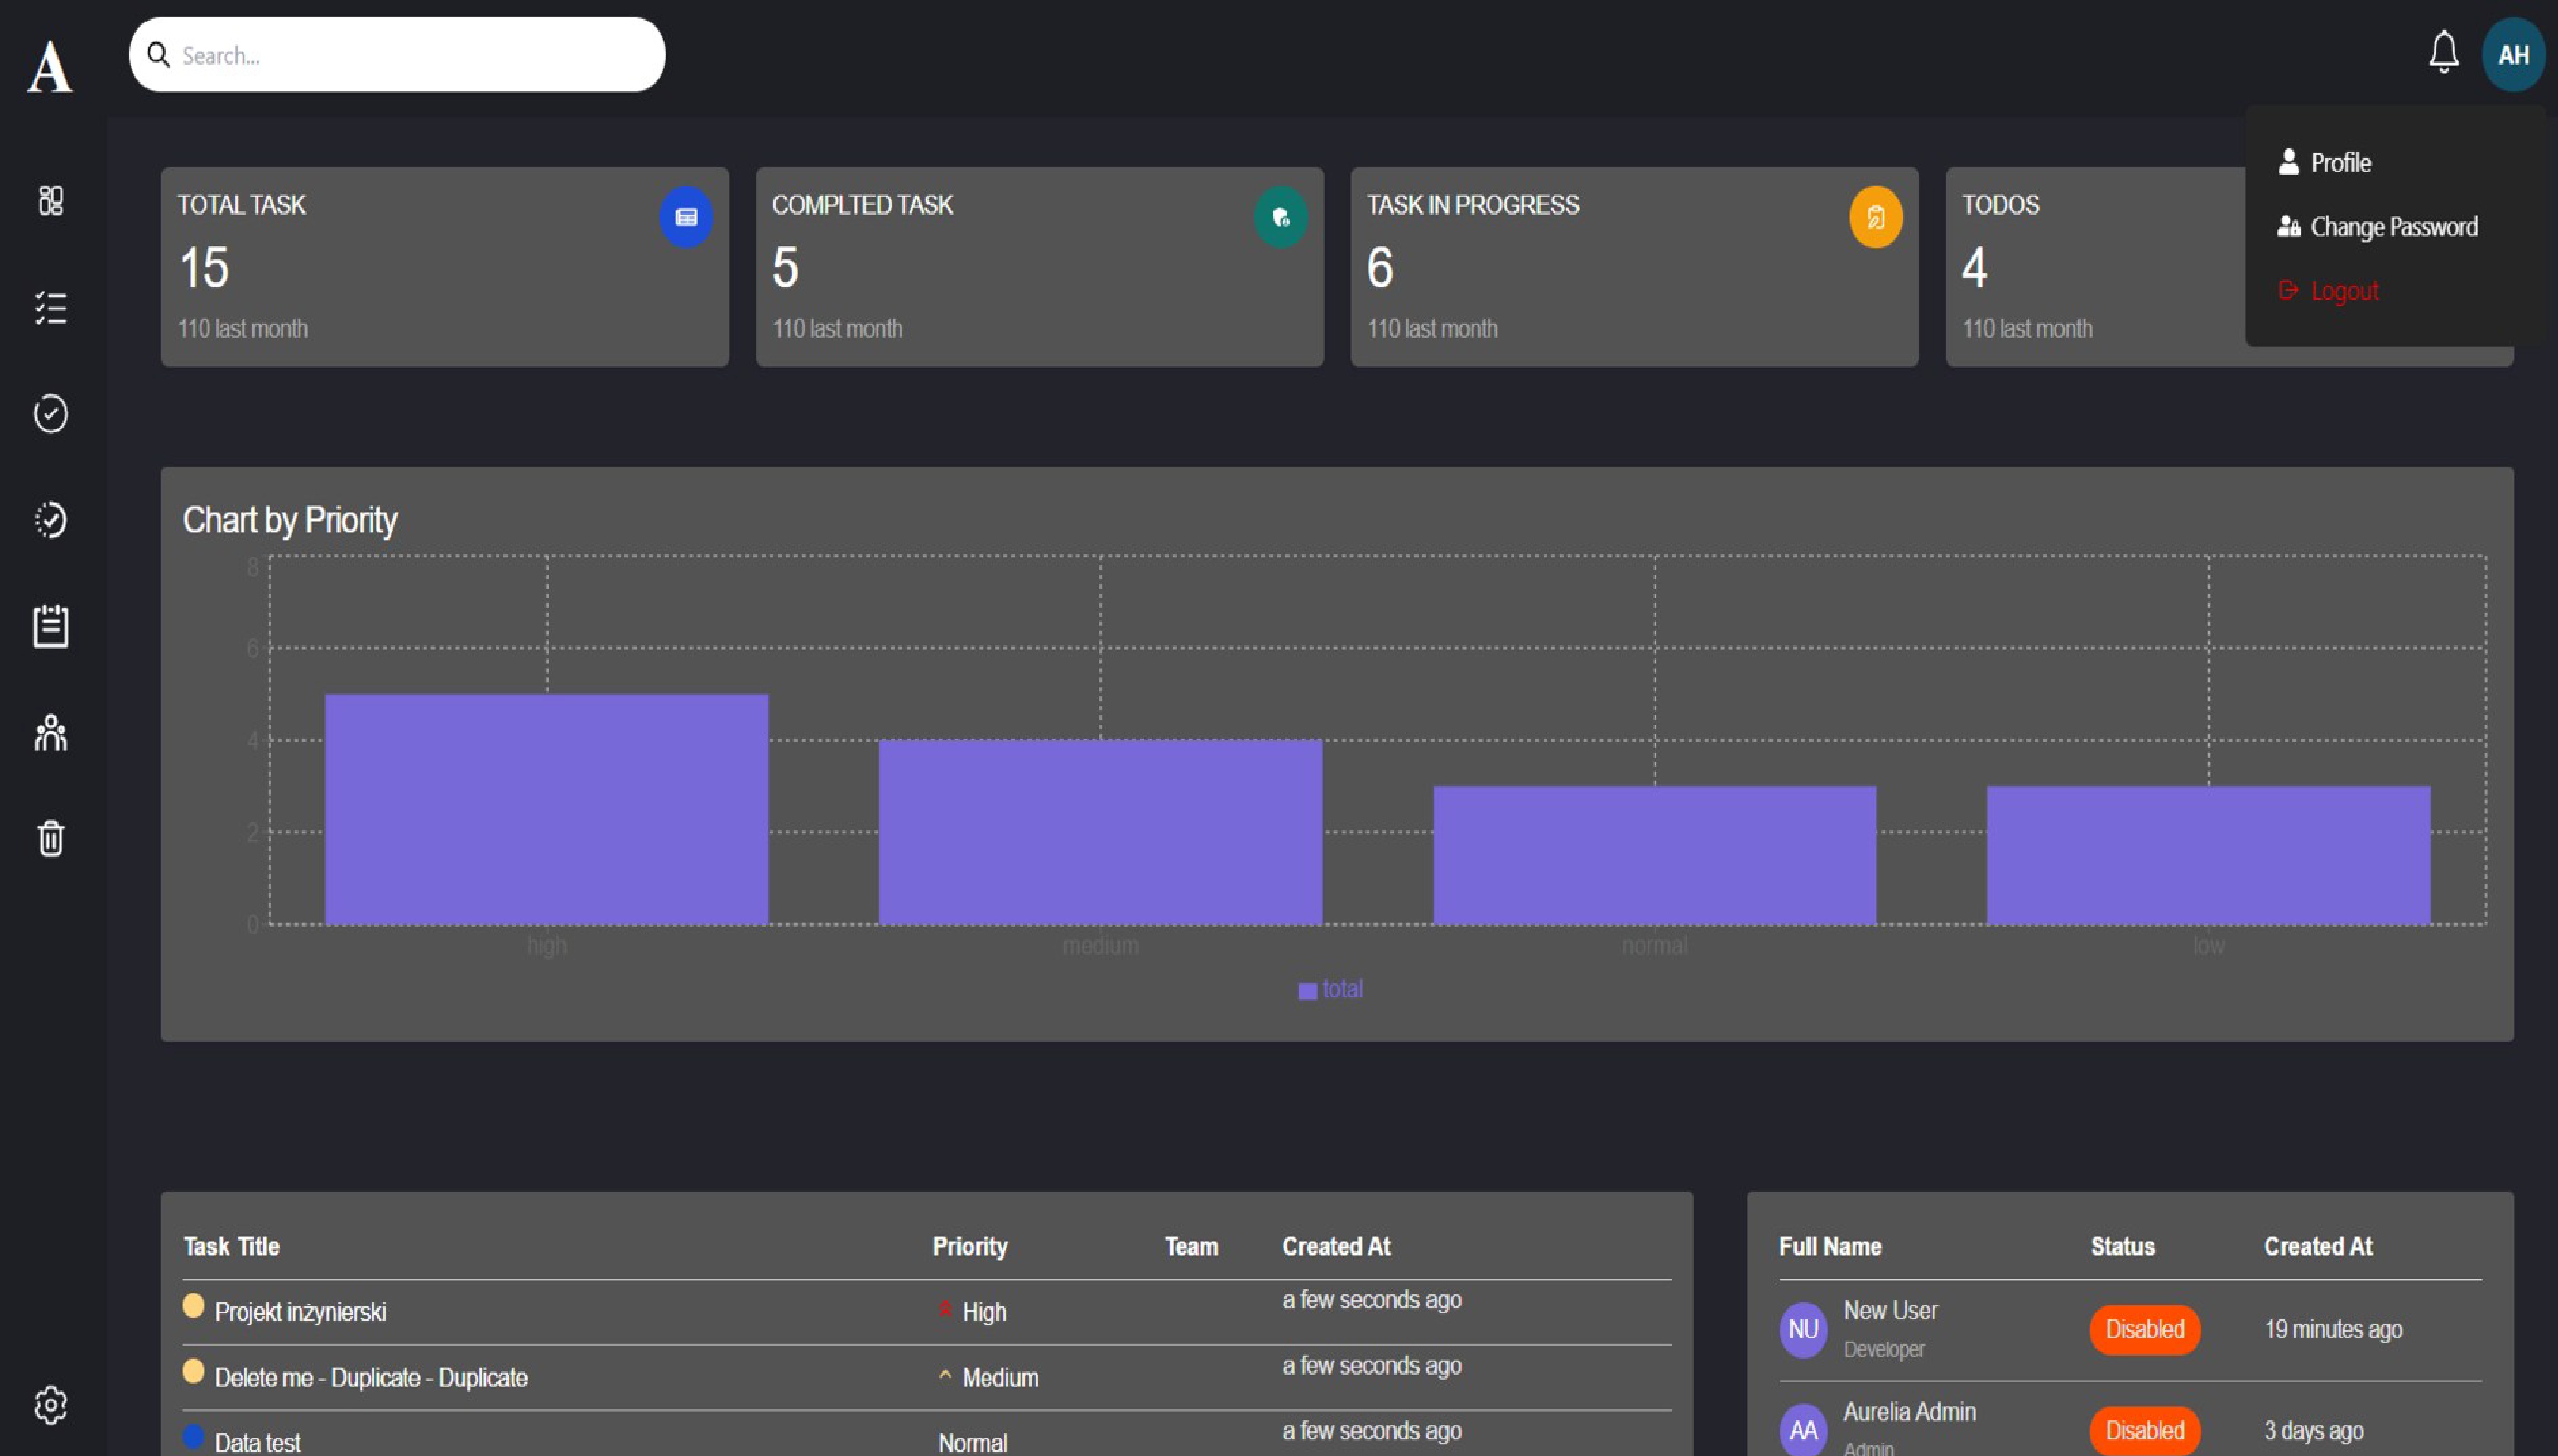Click Logout in the user menu

point(2329,291)
